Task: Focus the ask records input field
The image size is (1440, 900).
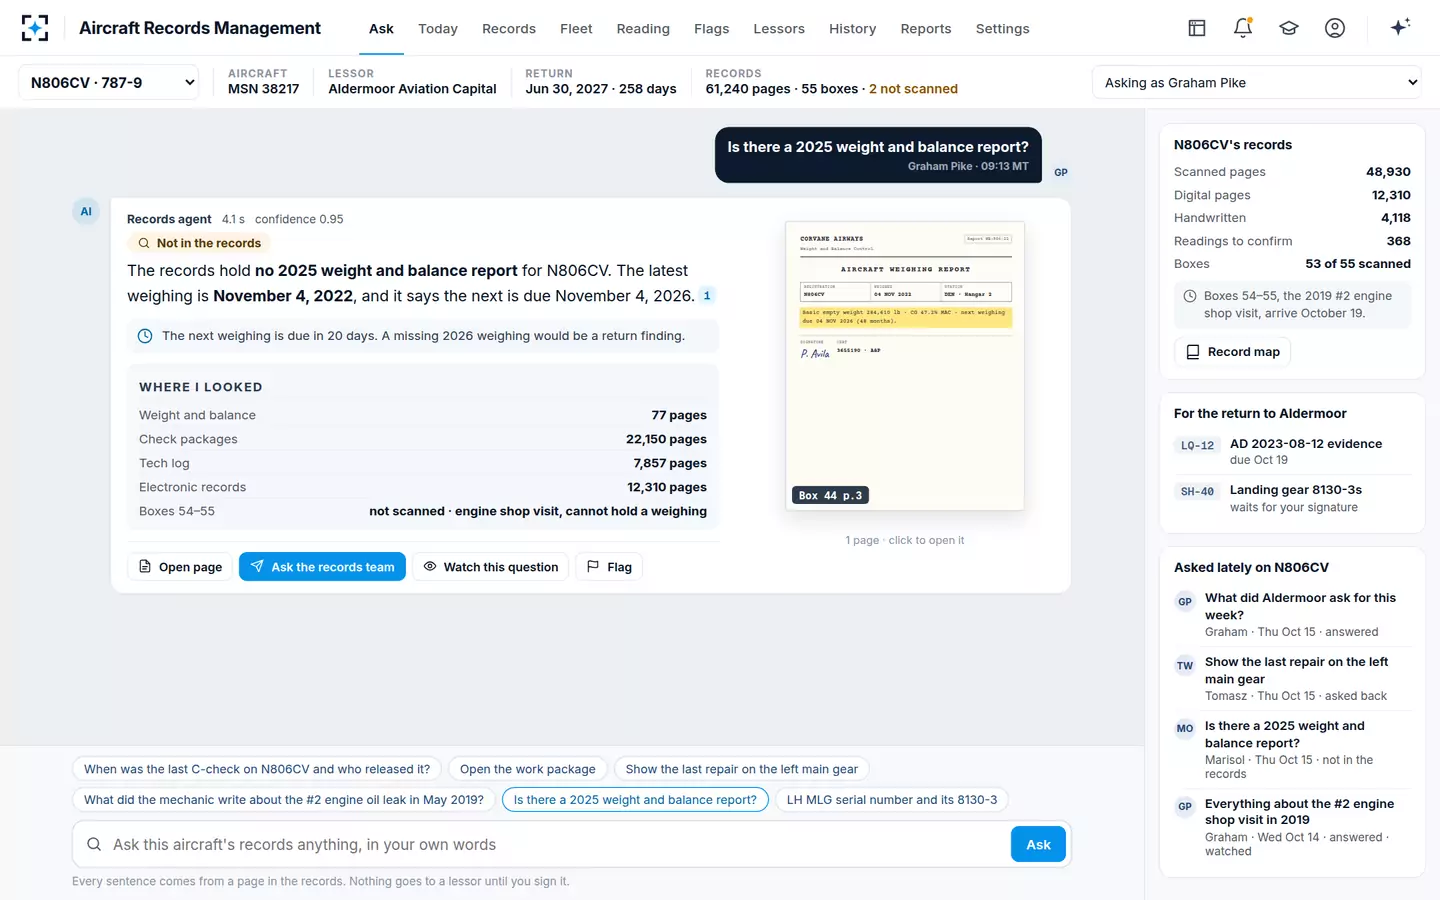Action: point(558,845)
